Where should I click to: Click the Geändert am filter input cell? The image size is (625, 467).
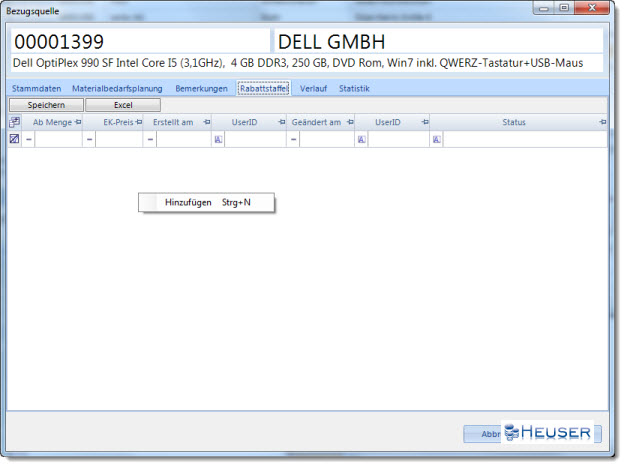[327, 139]
